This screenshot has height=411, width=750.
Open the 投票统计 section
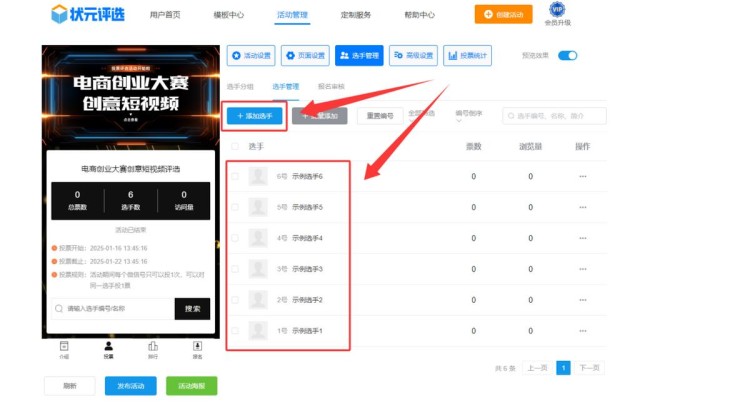[467, 57]
